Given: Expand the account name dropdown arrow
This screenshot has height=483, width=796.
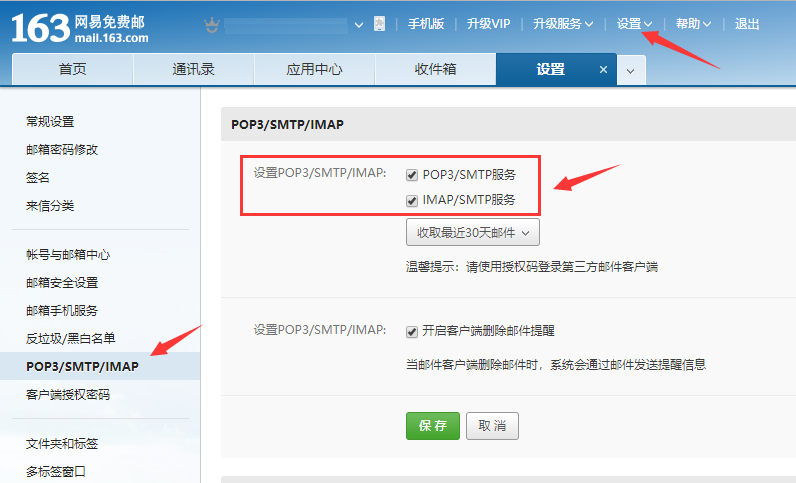Looking at the screenshot, I should (x=359, y=24).
